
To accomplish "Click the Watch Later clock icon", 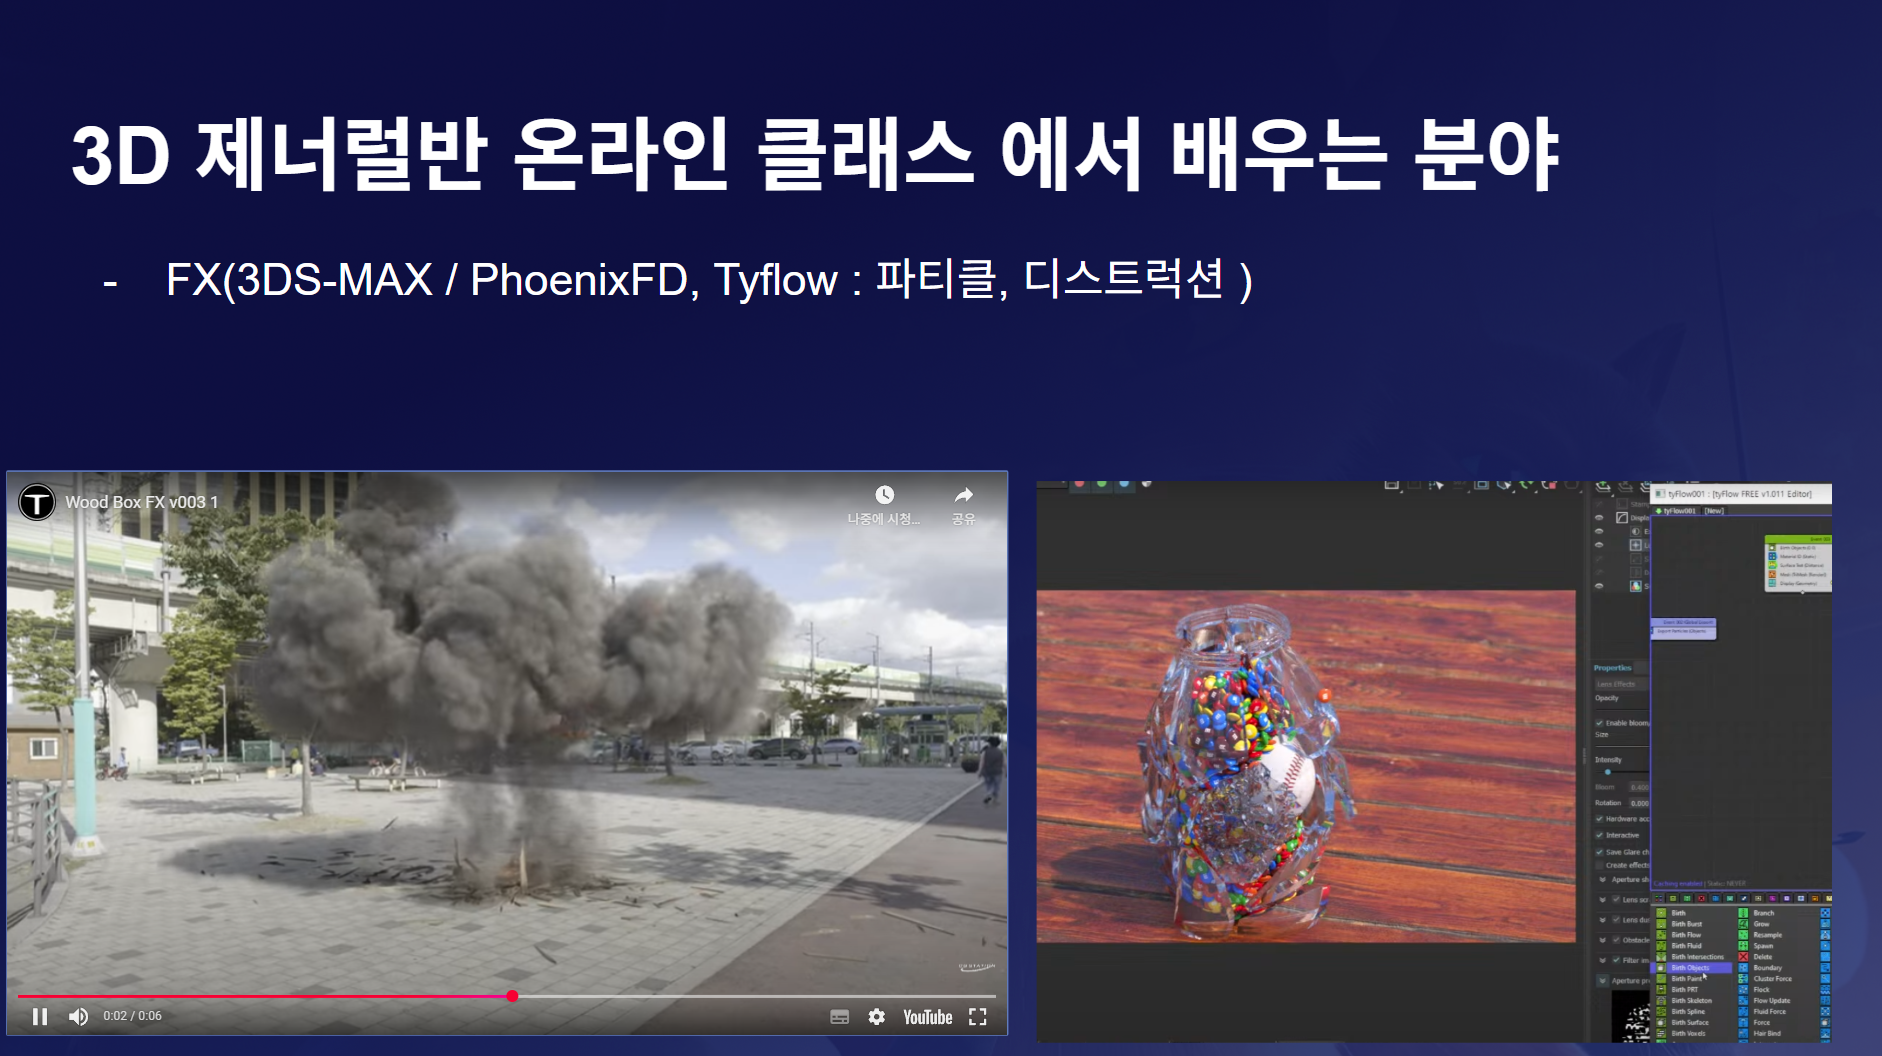I will click(x=885, y=495).
